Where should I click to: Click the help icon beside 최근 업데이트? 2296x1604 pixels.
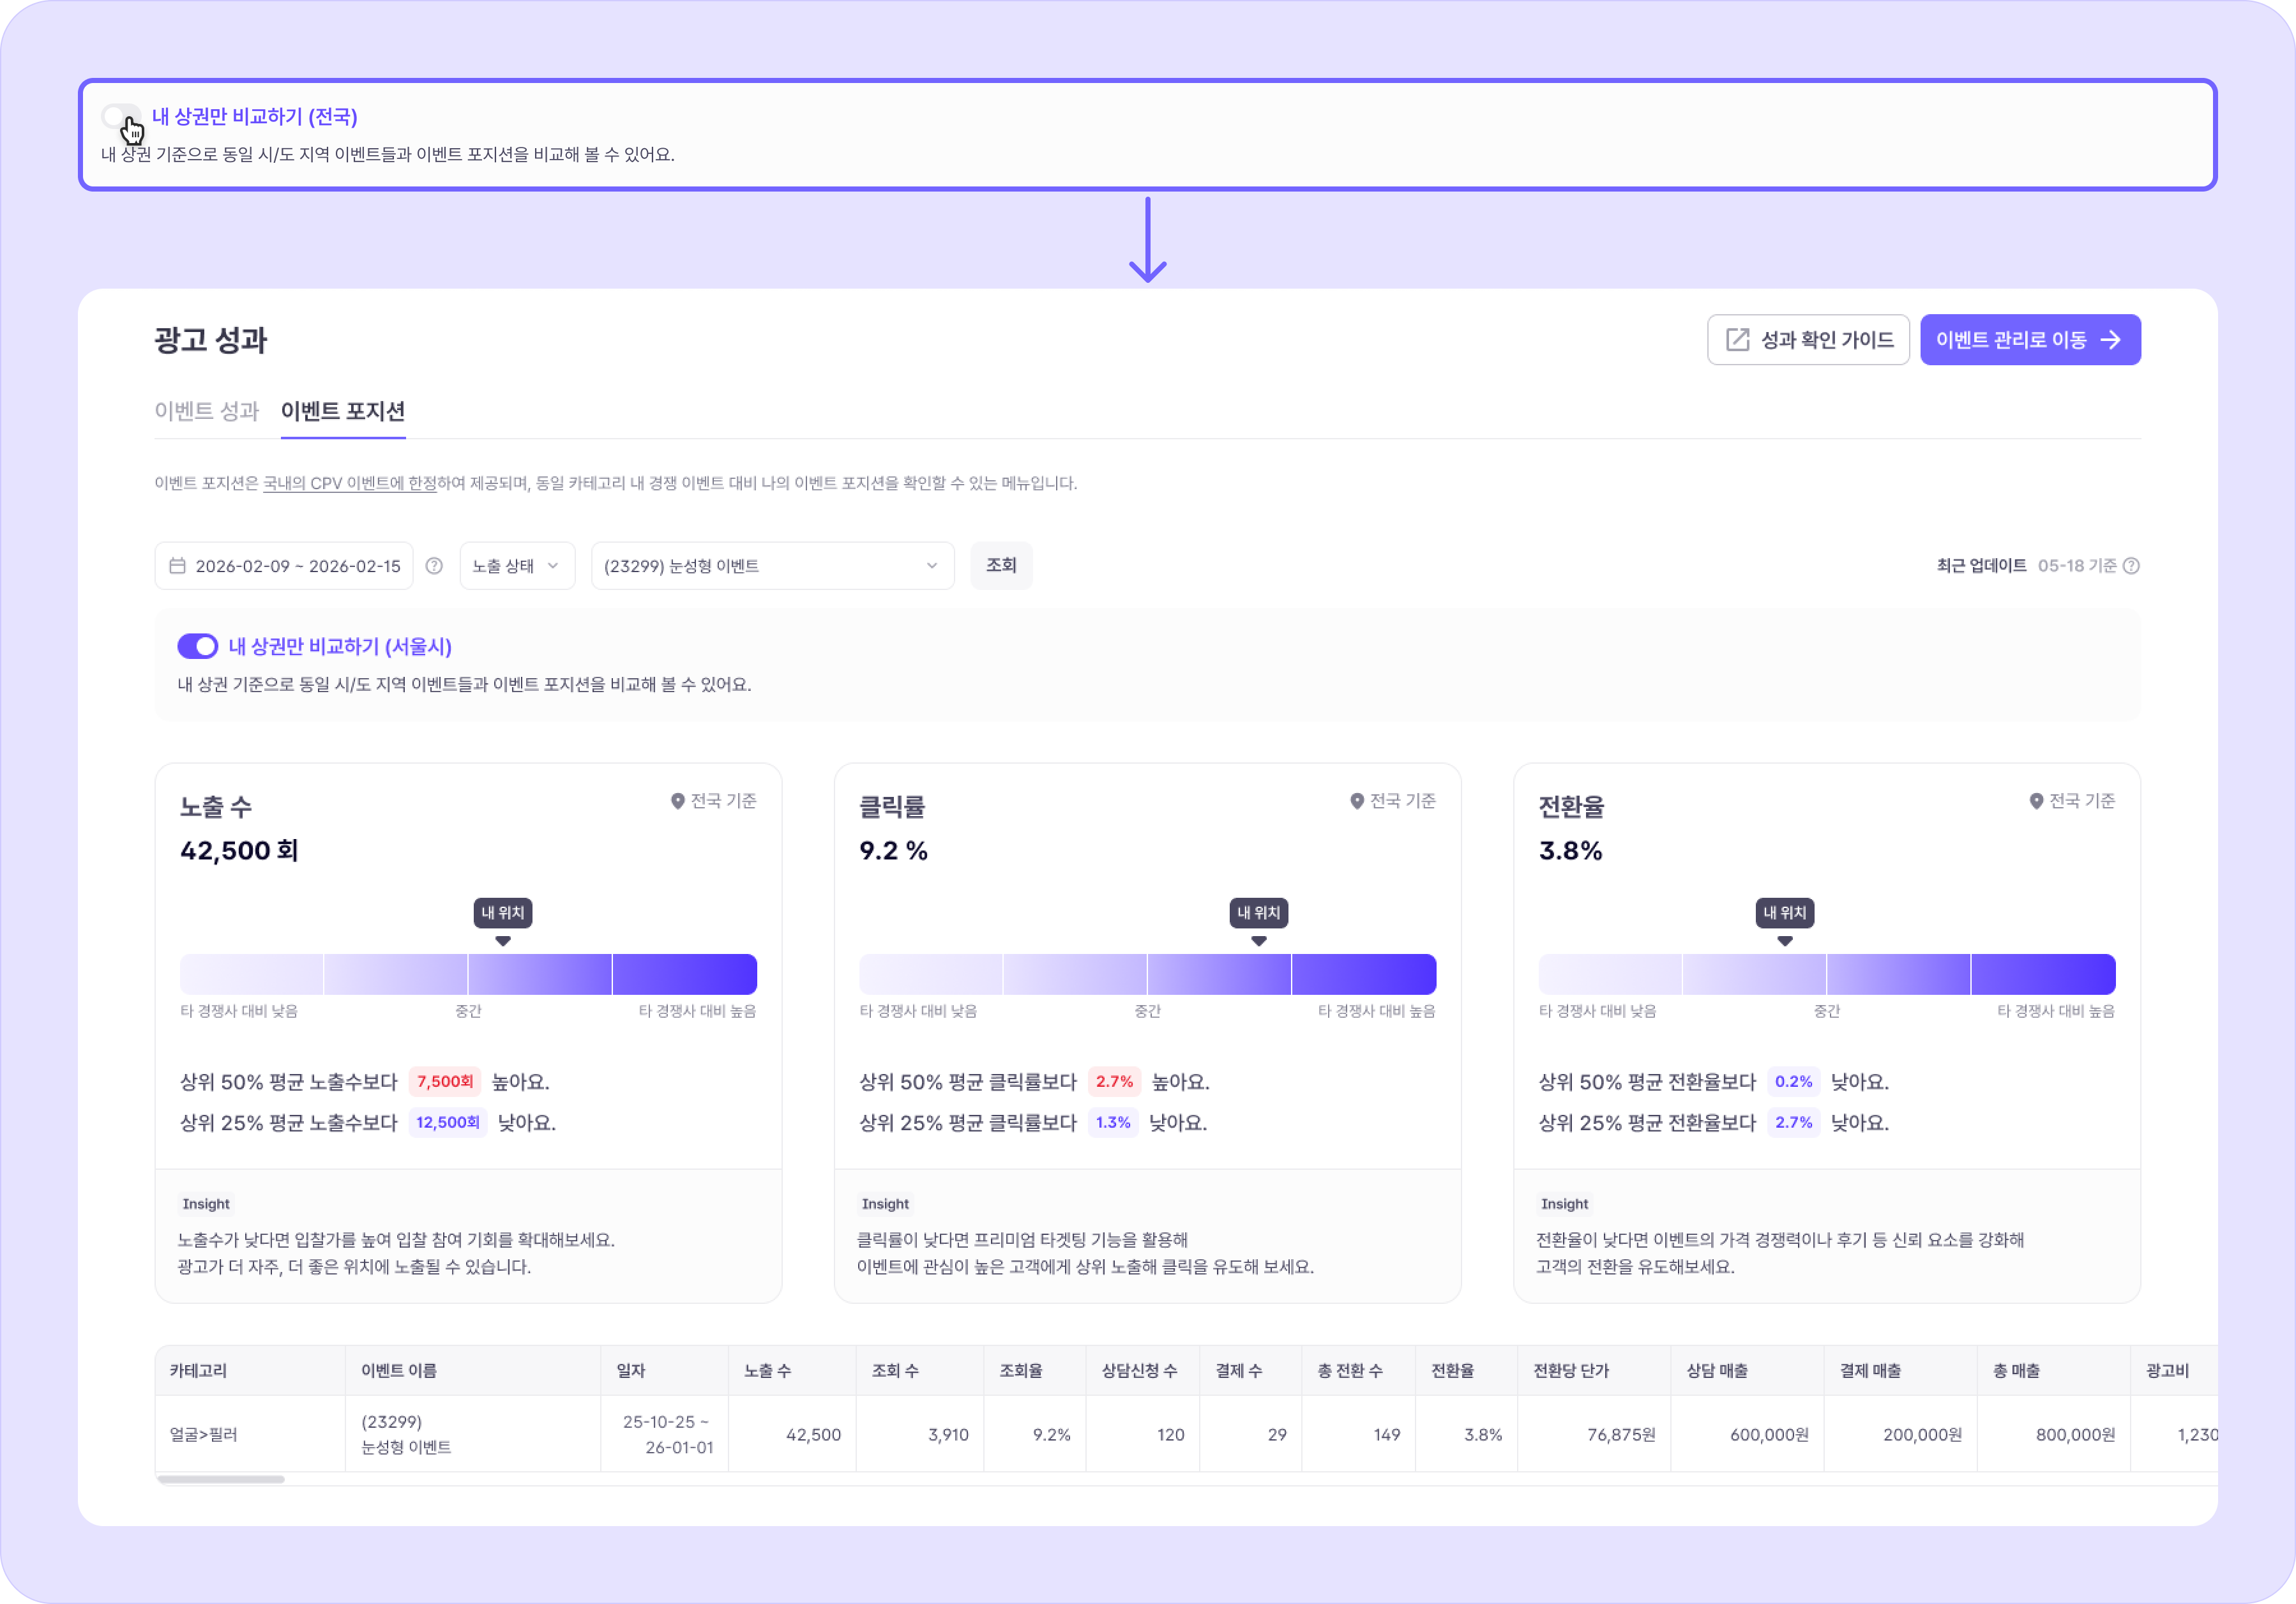pos(2131,566)
